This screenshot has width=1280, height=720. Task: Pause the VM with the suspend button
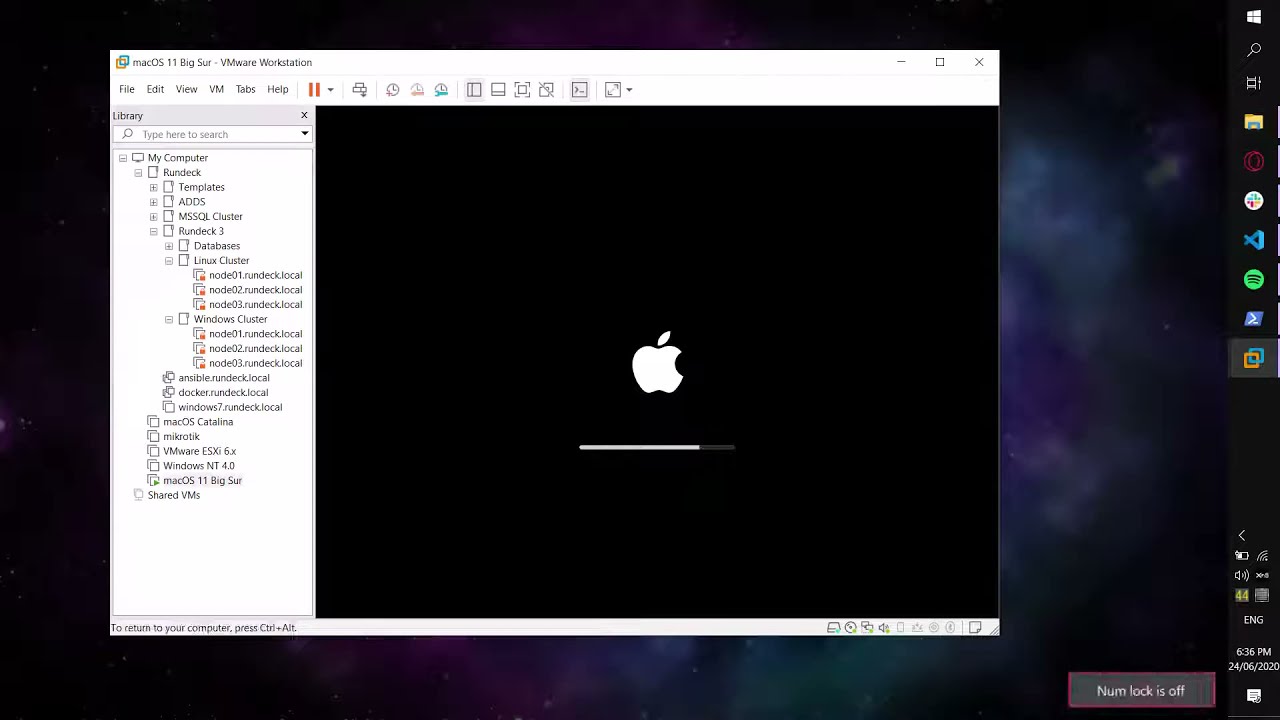click(314, 90)
